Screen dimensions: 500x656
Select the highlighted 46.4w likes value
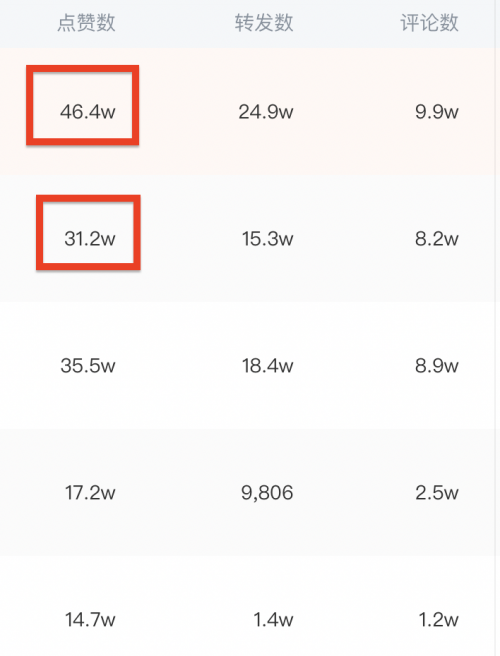click(x=87, y=112)
